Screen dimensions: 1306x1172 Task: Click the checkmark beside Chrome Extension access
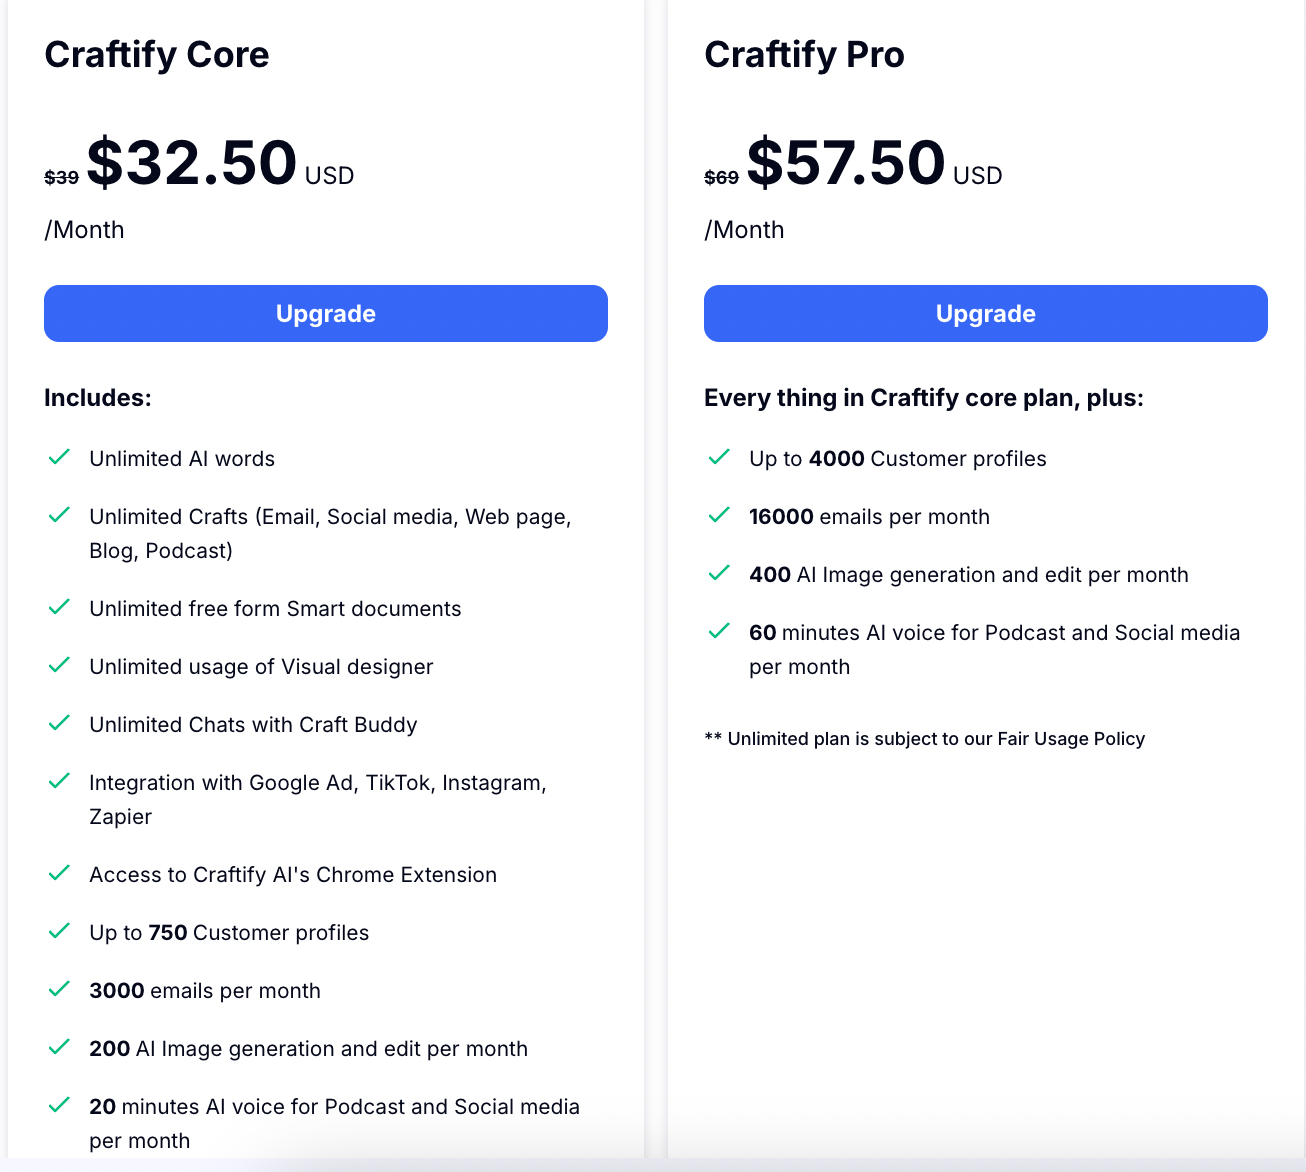59,873
